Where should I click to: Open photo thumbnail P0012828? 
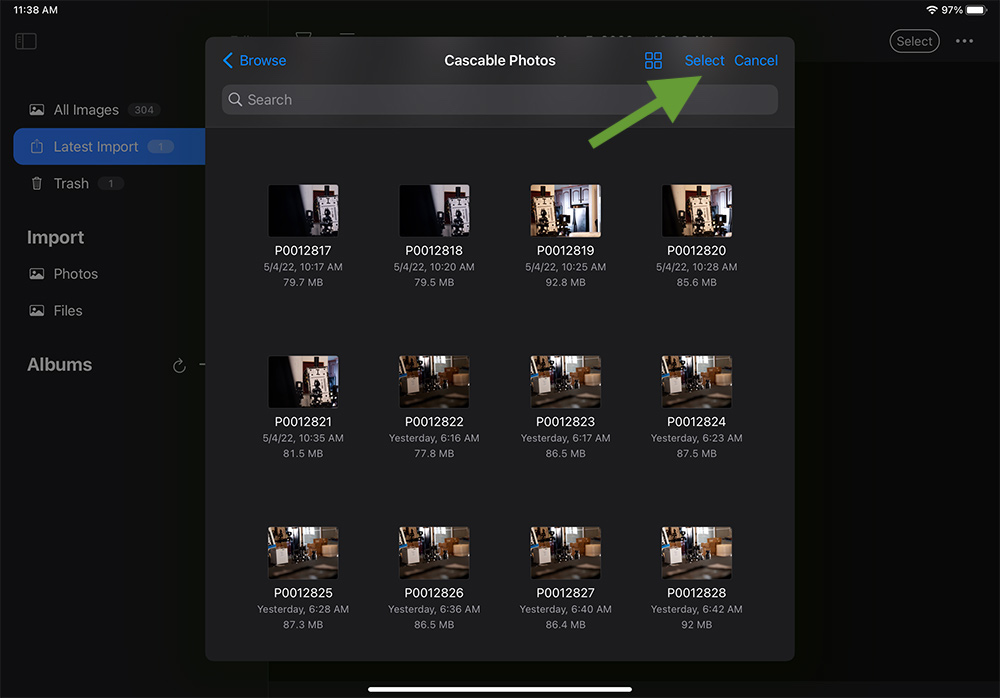[696, 553]
